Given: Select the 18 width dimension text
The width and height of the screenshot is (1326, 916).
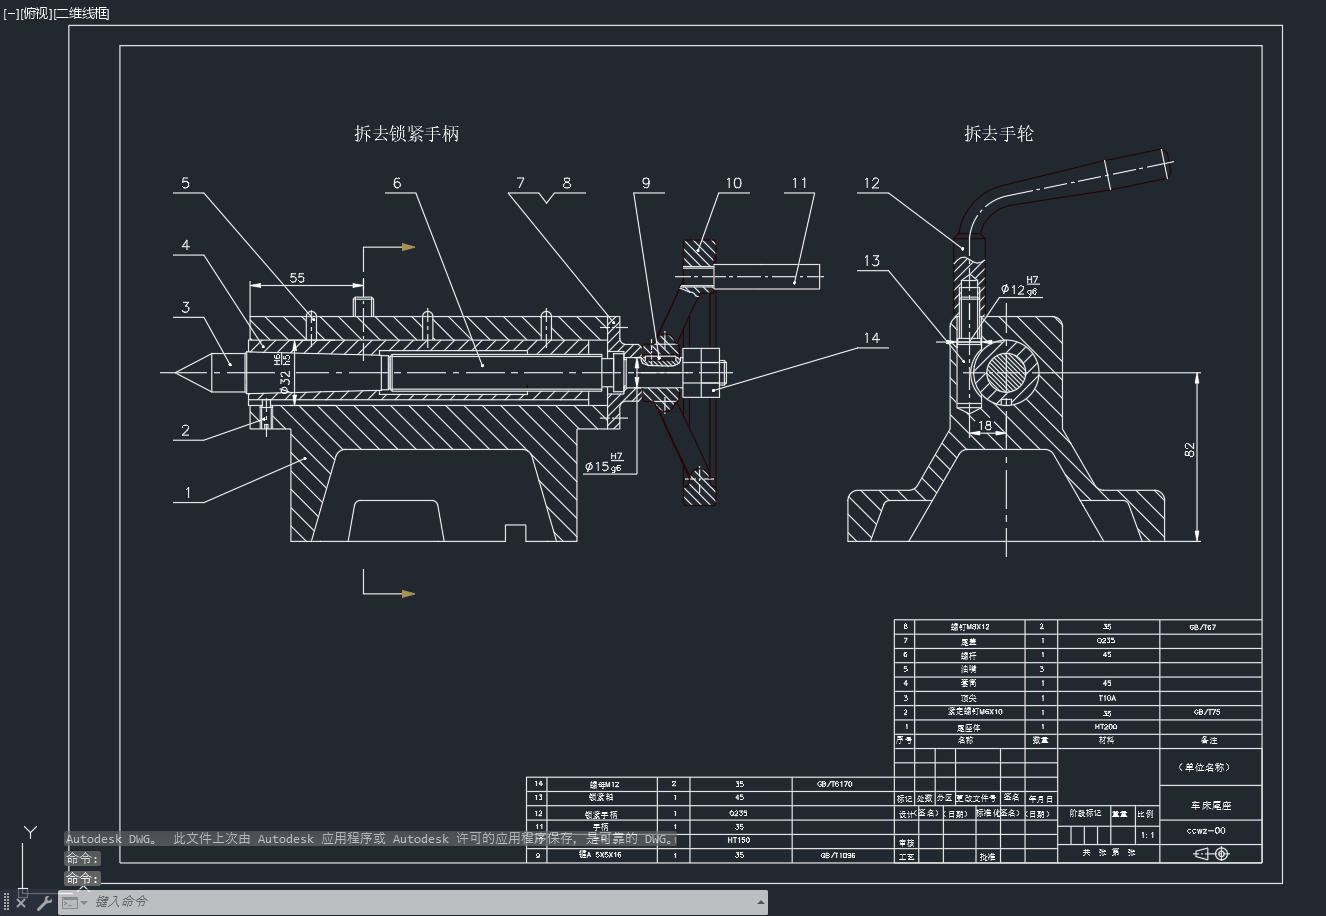Looking at the screenshot, I should point(985,425).
